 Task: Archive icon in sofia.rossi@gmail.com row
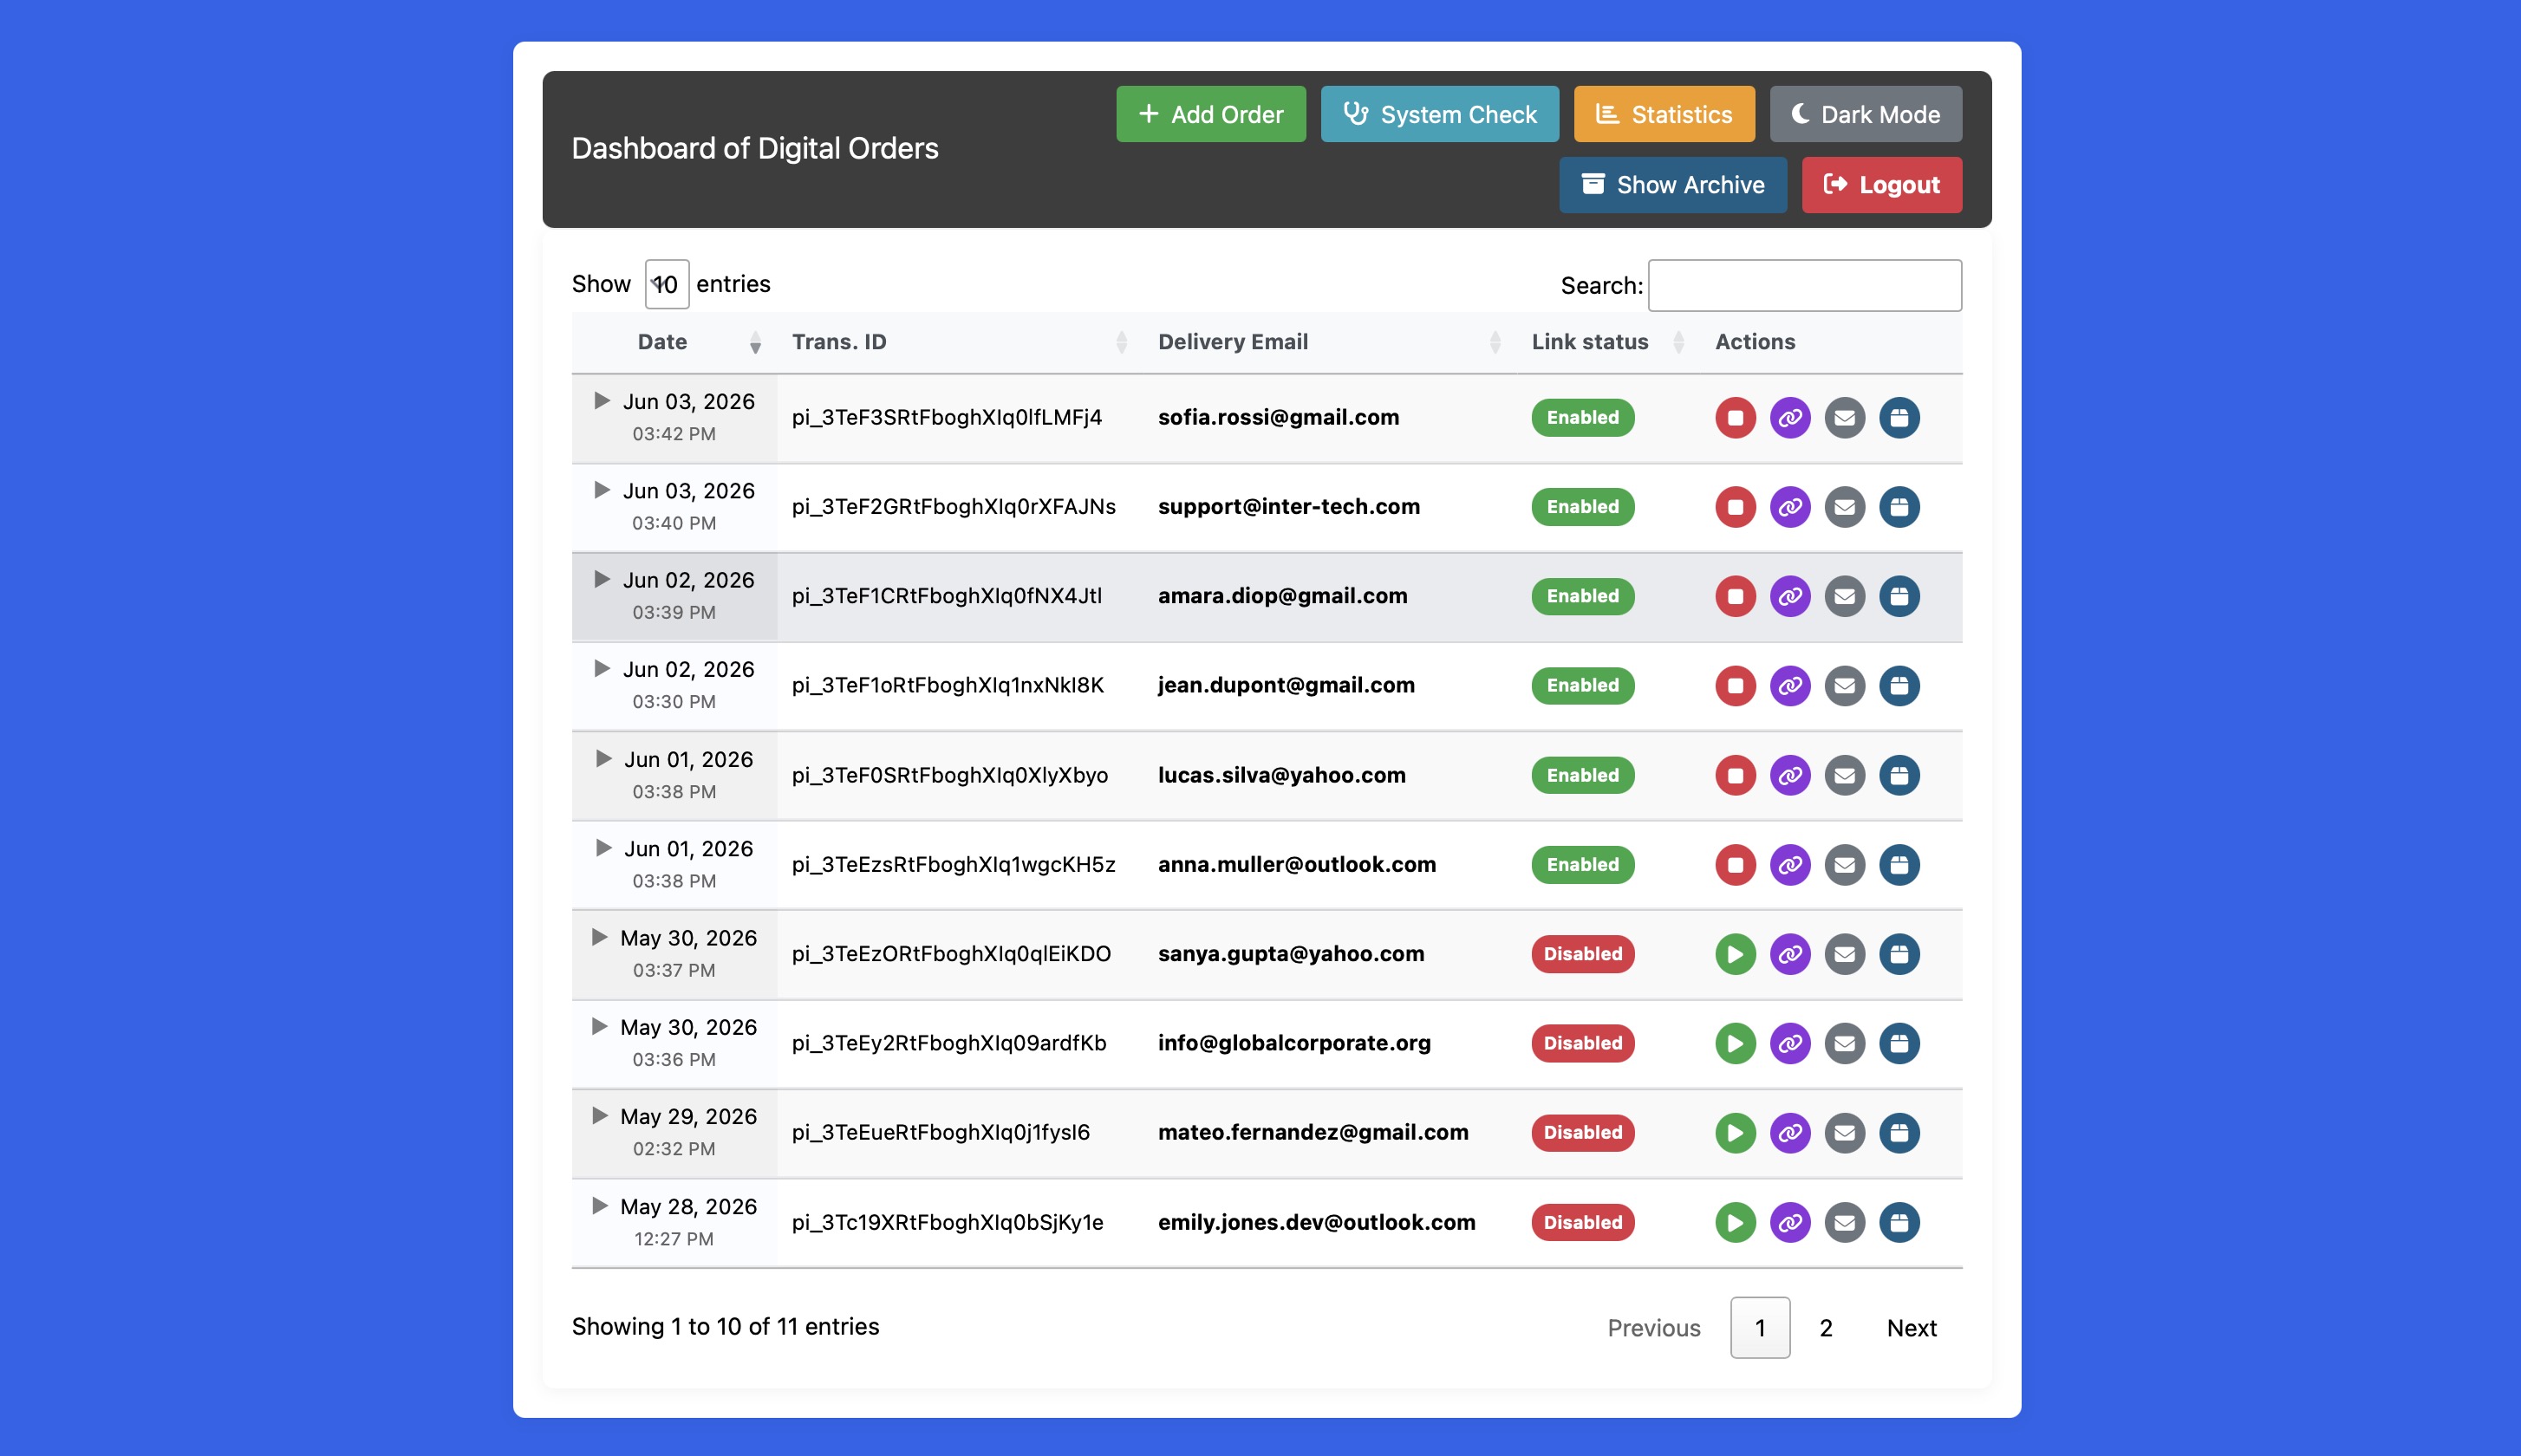click(1899, 417)
